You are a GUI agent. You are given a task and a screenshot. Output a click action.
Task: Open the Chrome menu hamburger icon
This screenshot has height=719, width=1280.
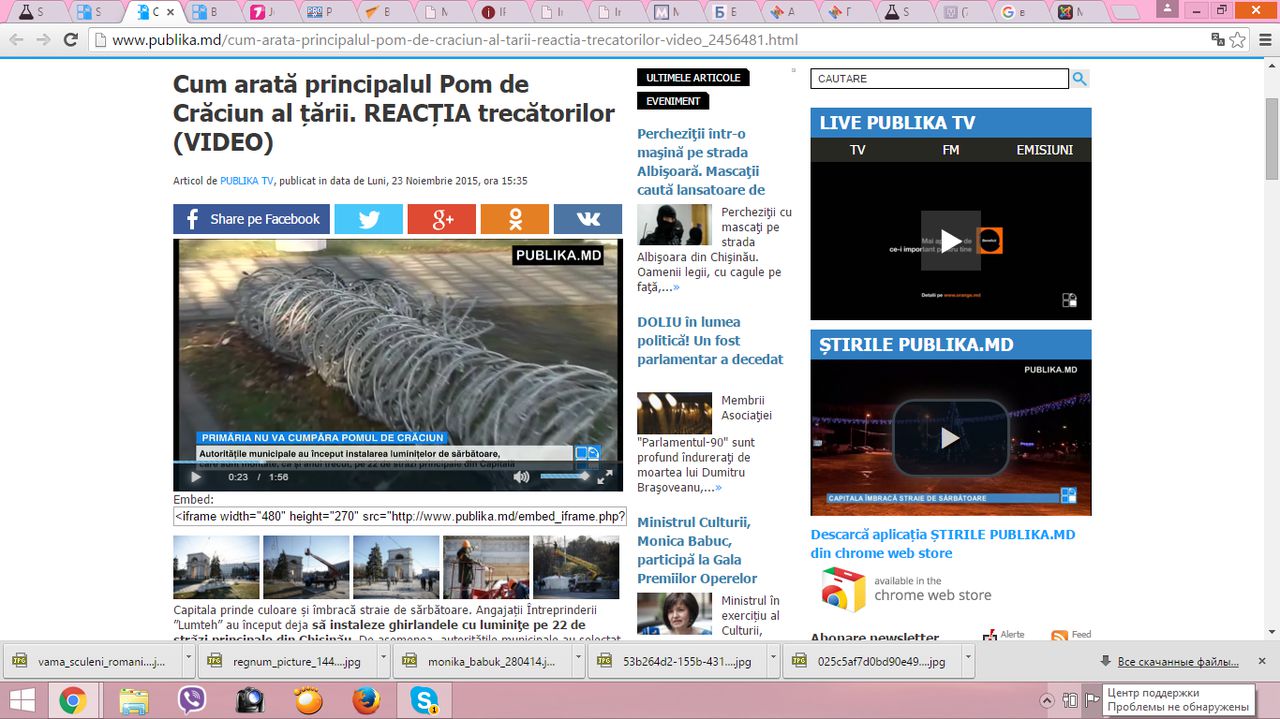pos(1264,40)
